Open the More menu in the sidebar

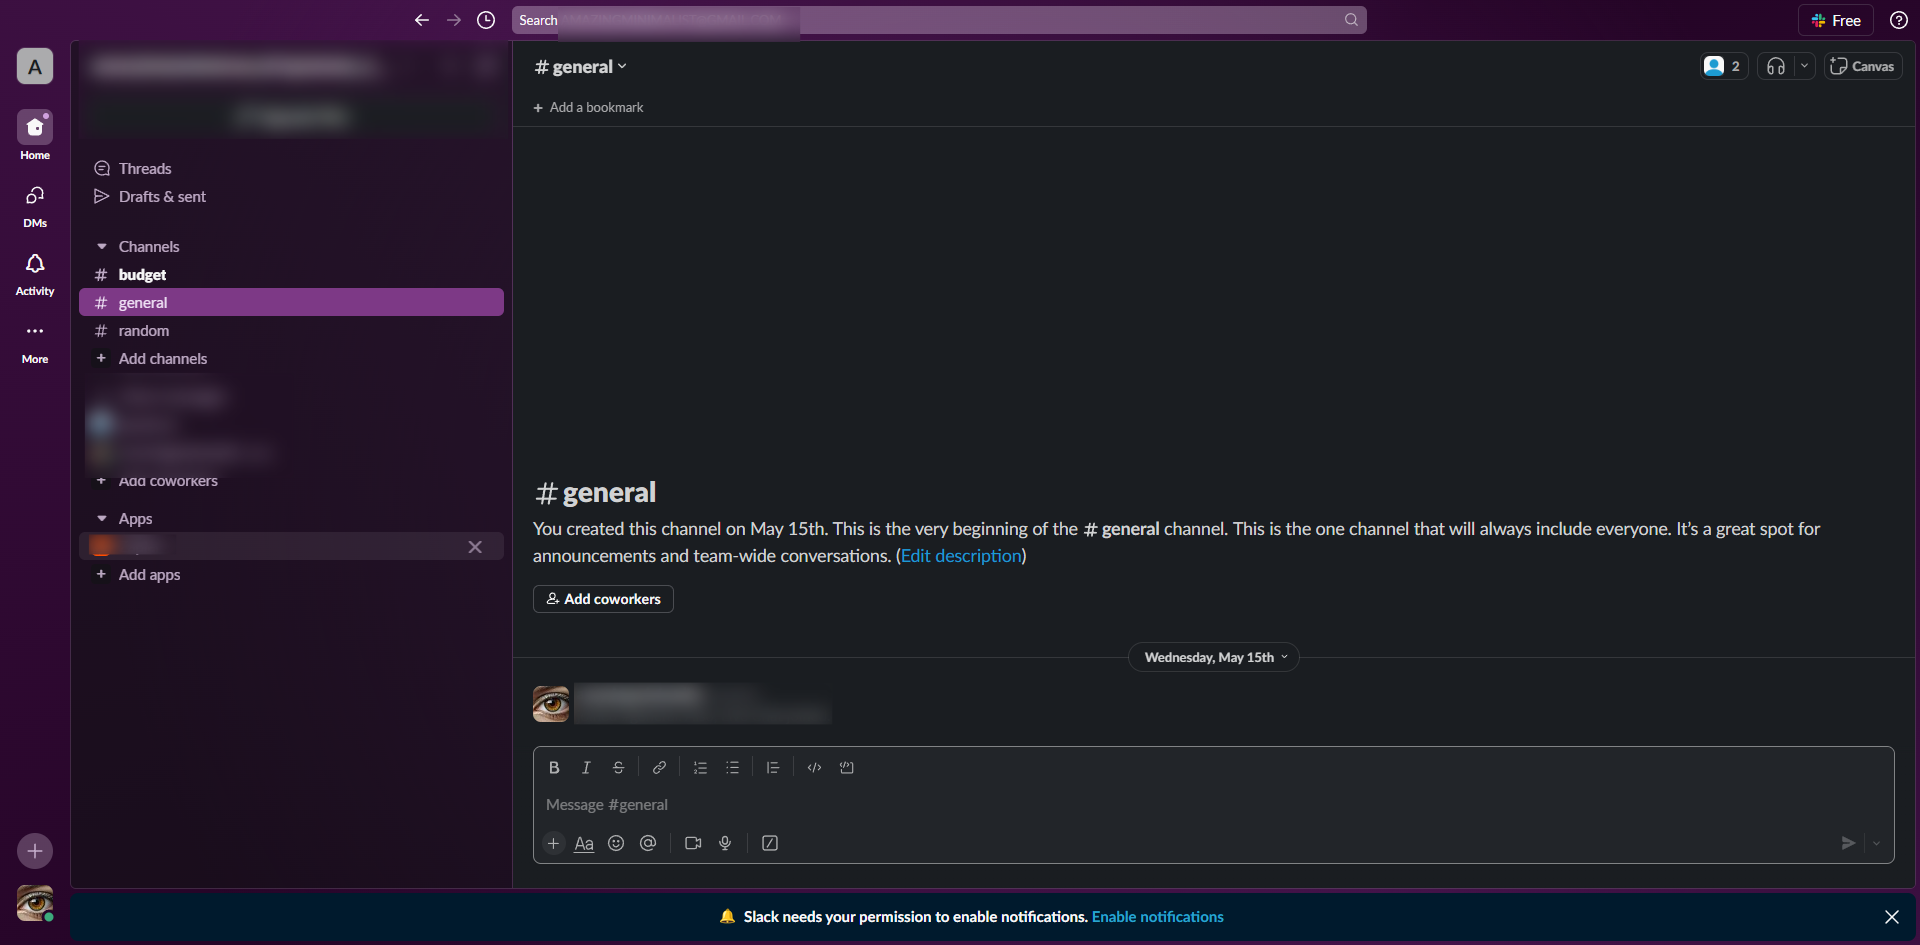[x=35, y=341]
